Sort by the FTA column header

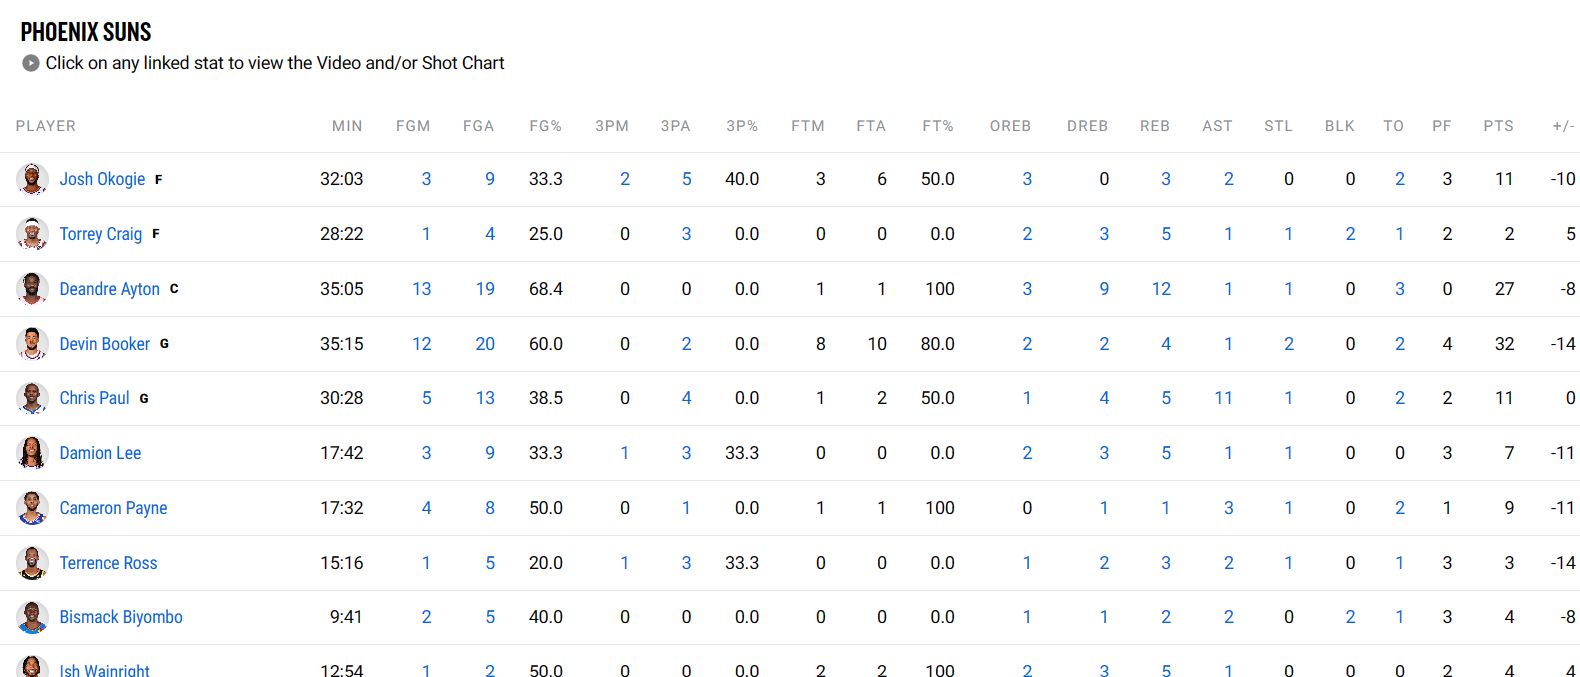871,126
